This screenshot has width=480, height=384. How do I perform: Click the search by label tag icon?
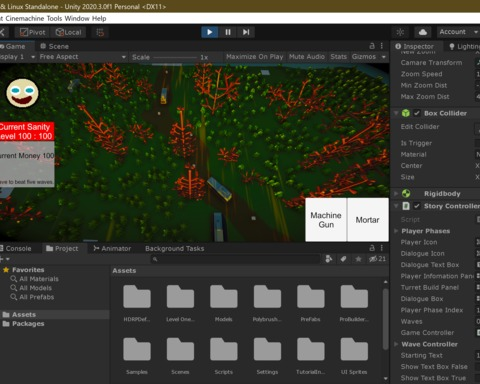coord(343,259)
